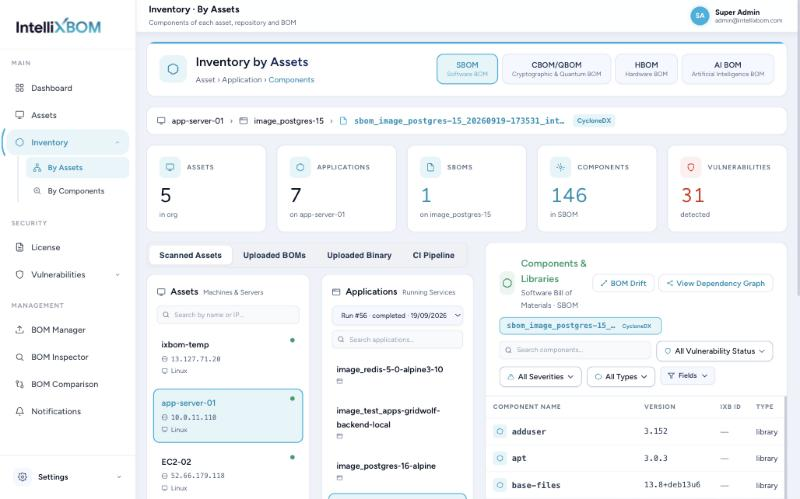Select the ixbom-temp asset card
Image resolution: width=800 pixels, height=499 pixels.
228,357
